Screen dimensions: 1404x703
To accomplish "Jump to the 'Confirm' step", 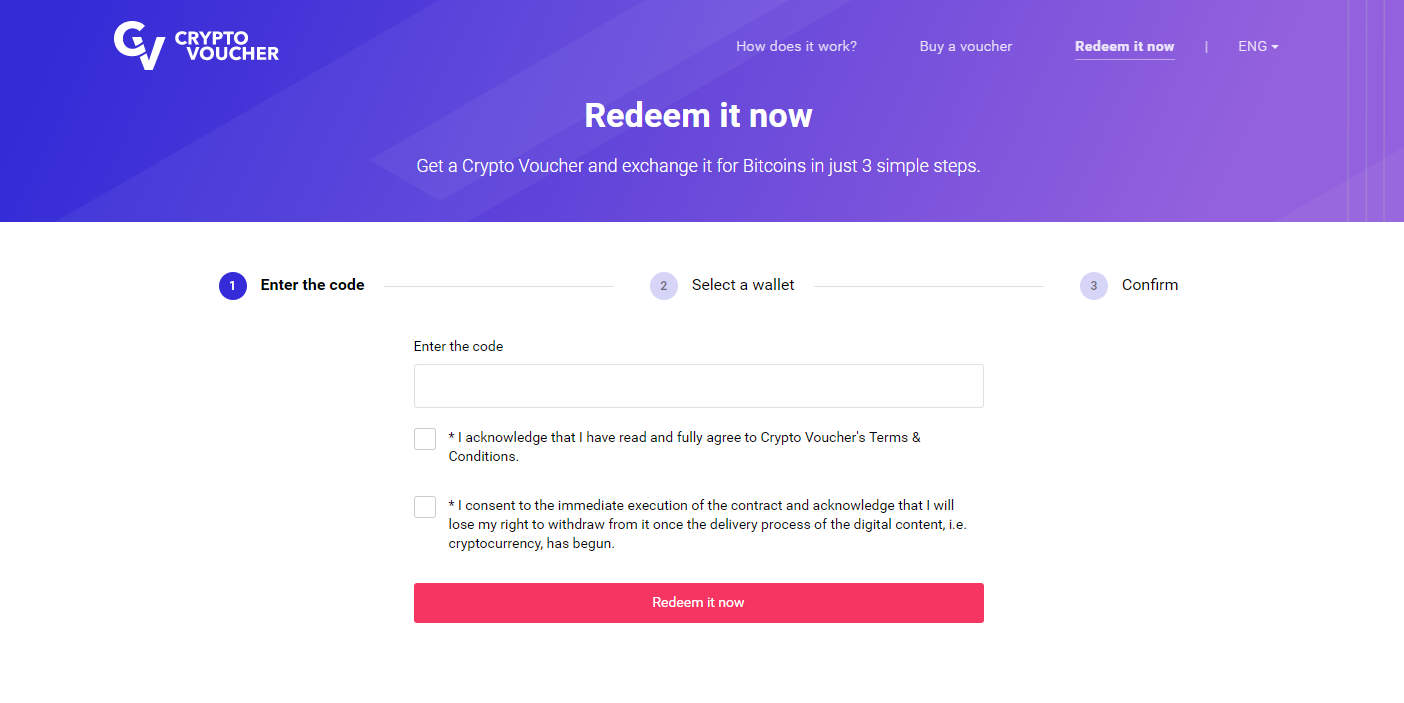I will (x=1150, y=284).
